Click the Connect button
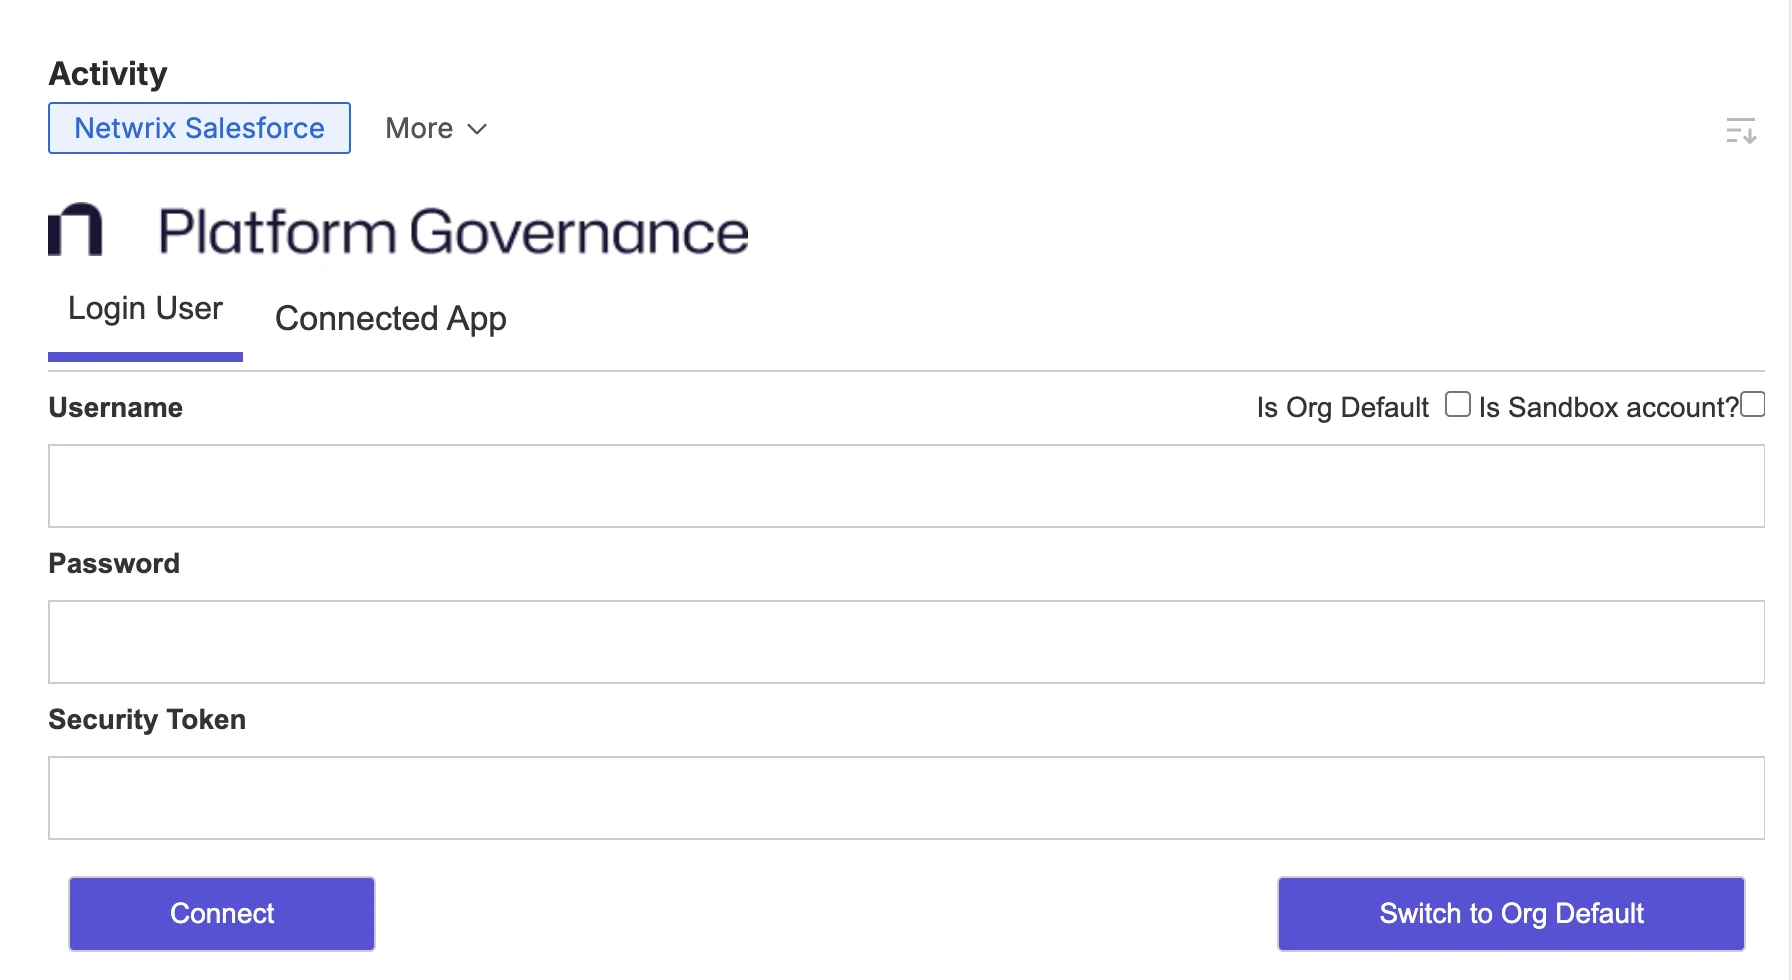Screen dimensions: 1792x980 221,913
